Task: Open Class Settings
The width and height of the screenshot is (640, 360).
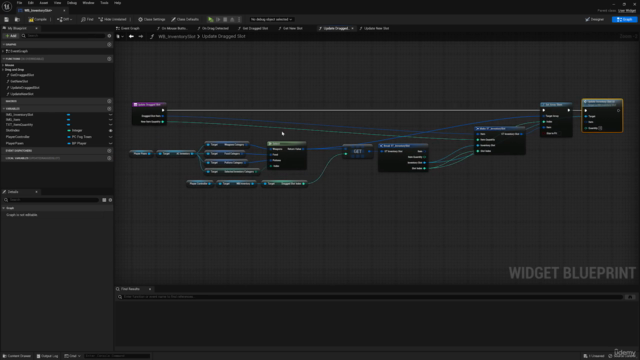Action: tap(151, 19)
